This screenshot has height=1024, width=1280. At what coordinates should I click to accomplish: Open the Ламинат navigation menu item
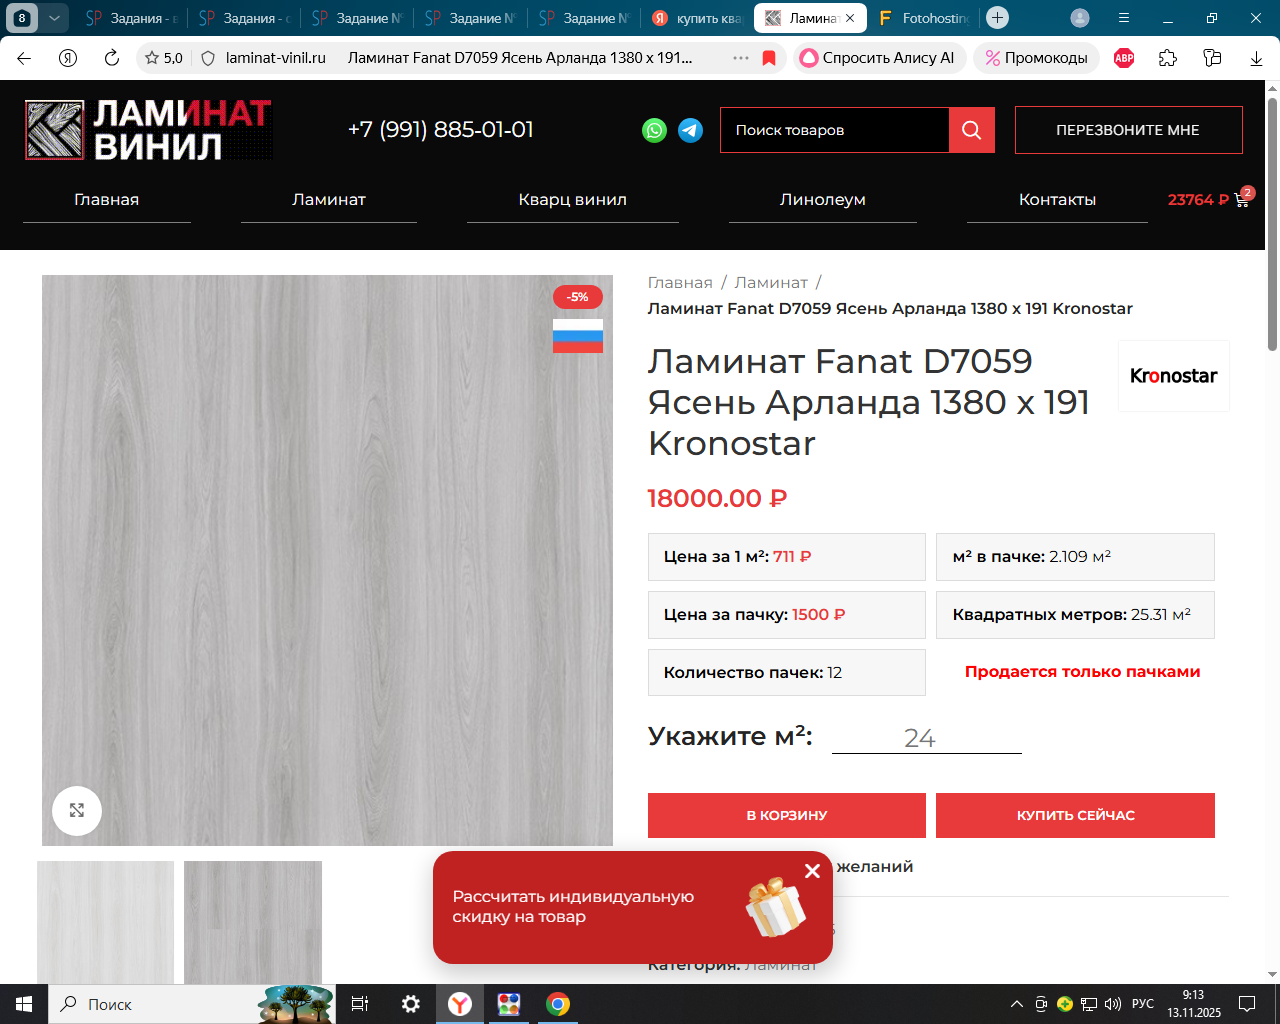tap(329, 199)
